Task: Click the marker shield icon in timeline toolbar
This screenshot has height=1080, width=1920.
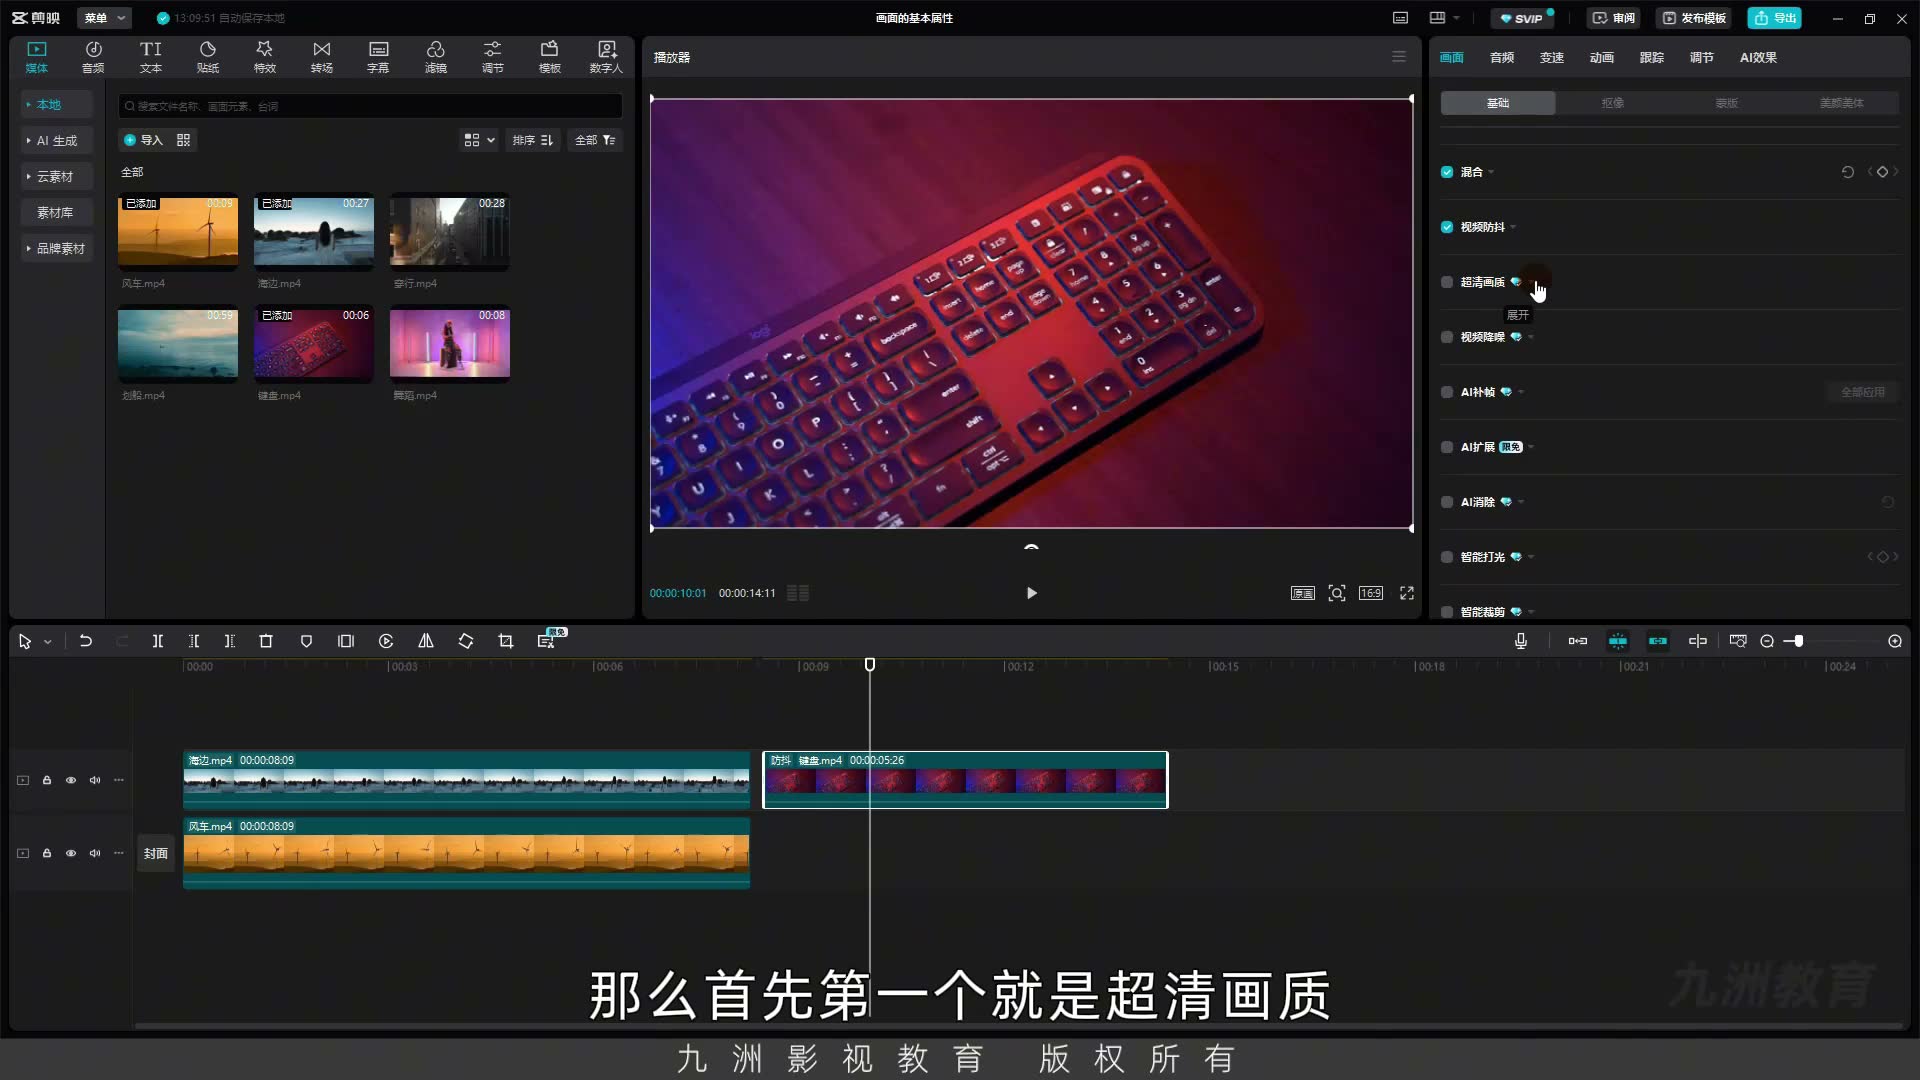Action: point(306,641)
